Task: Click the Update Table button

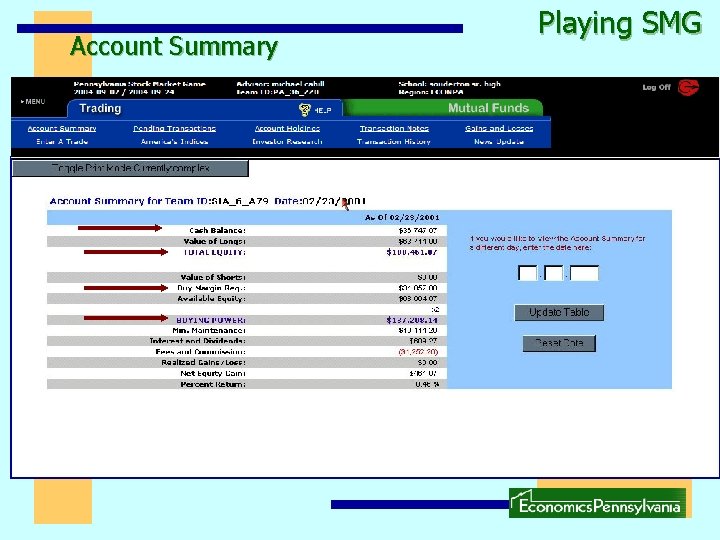Action: click(x=559, y=312)
